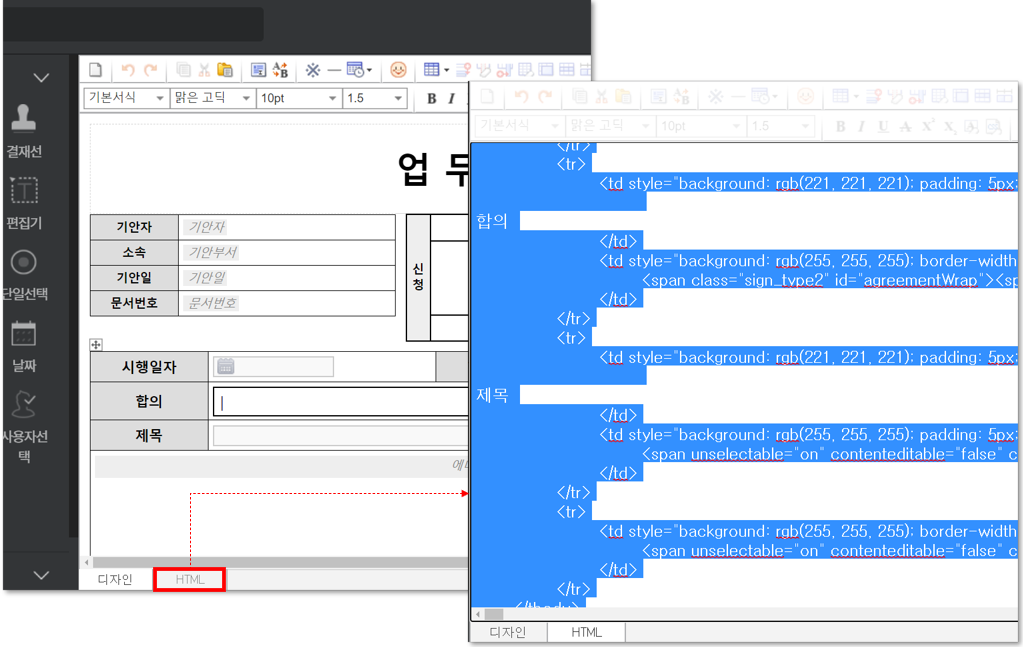The width and height of the screenshot is (1023, 647).
Task: Select the 편집기 text box tool in sidebar
Action: [x=23, y=190]
